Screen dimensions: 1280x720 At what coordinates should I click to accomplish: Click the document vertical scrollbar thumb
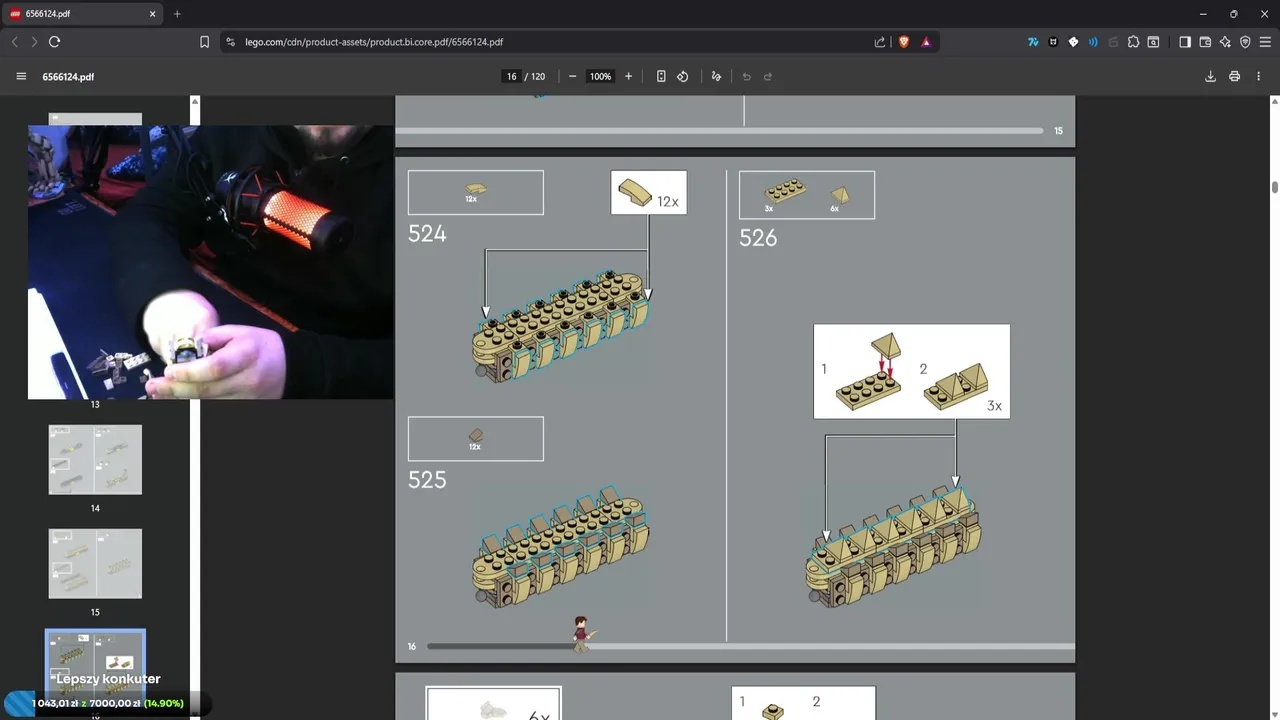click(x=1275, y=188)
